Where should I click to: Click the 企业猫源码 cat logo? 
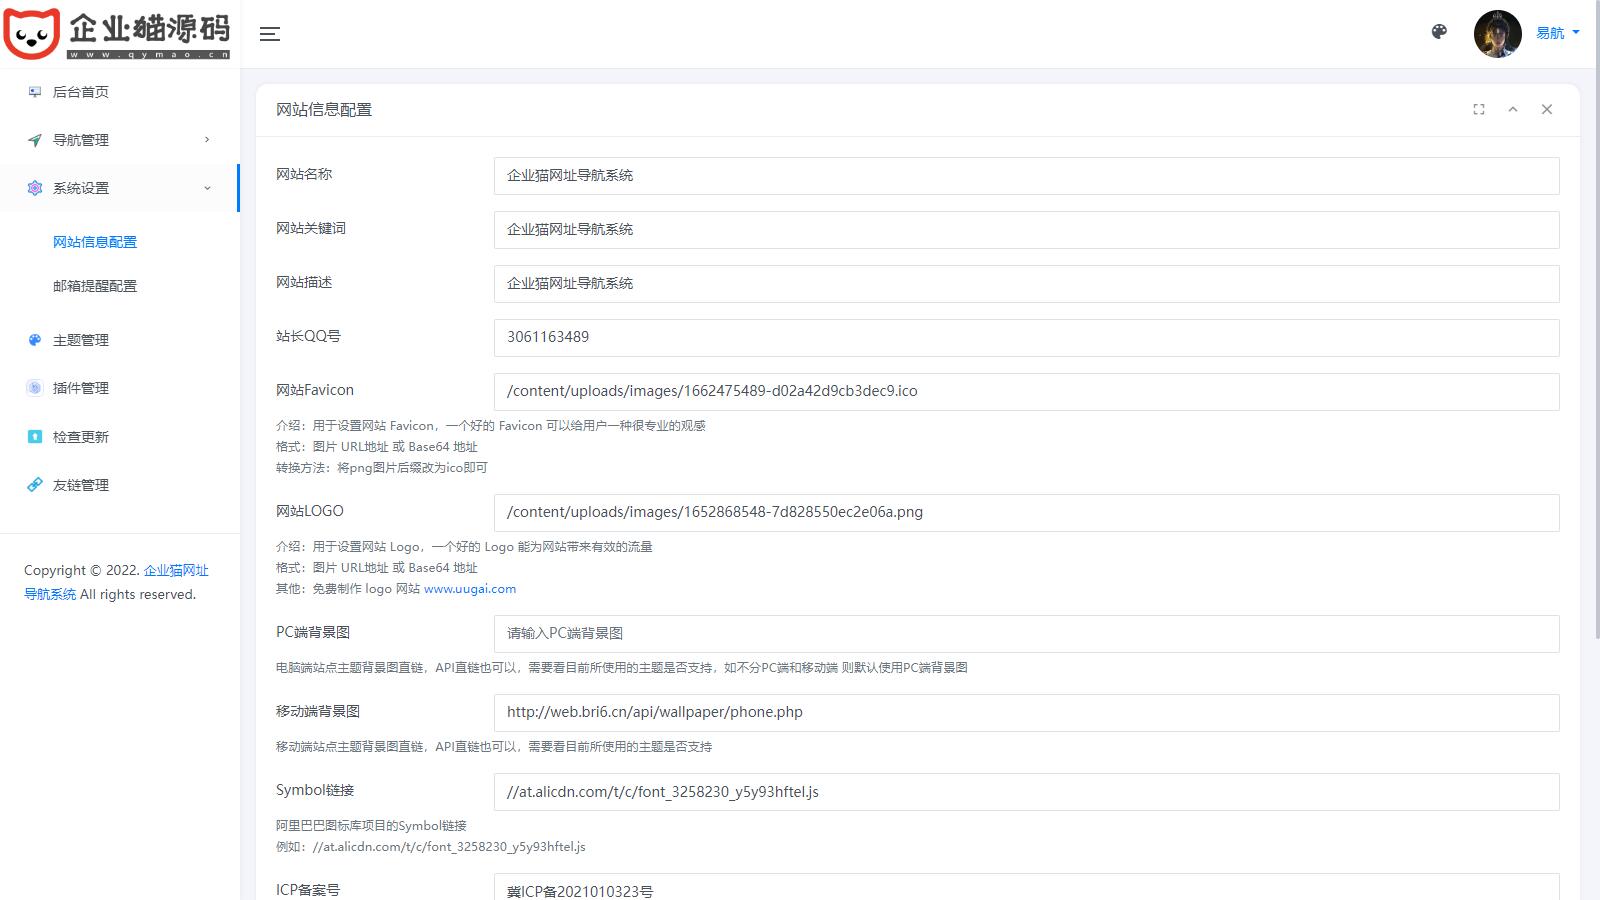point(118,34)
